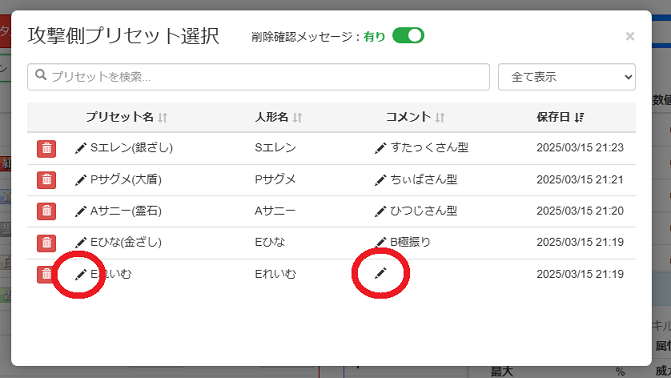671x378 pixels.
Task: Edit comment ちぃぱさん型 pencil icon
Action: pyautogui.click(x=380, y=180)
